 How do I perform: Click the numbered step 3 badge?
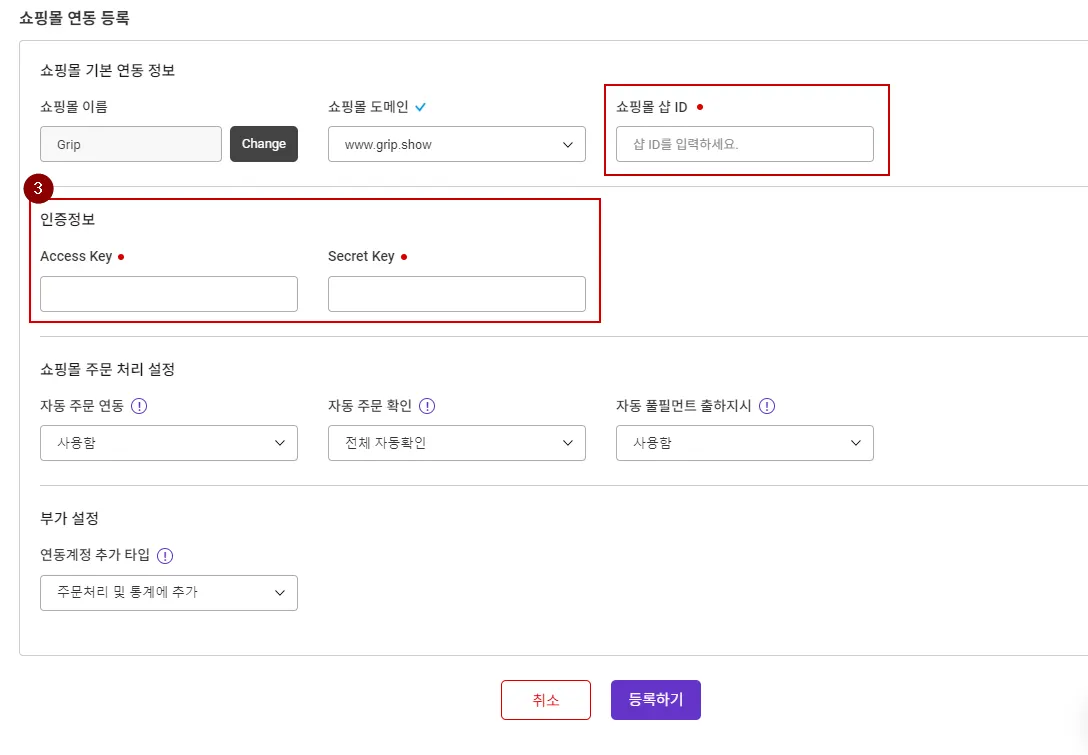point(37,187)
